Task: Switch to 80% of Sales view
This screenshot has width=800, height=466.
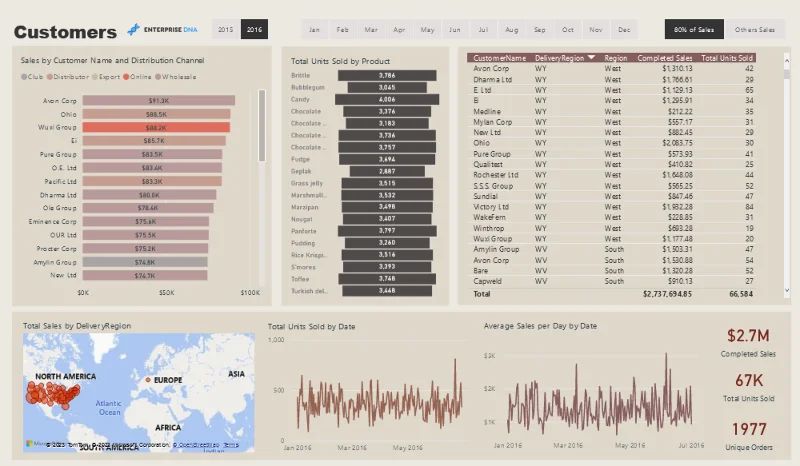Action: [x=694, y=30]
